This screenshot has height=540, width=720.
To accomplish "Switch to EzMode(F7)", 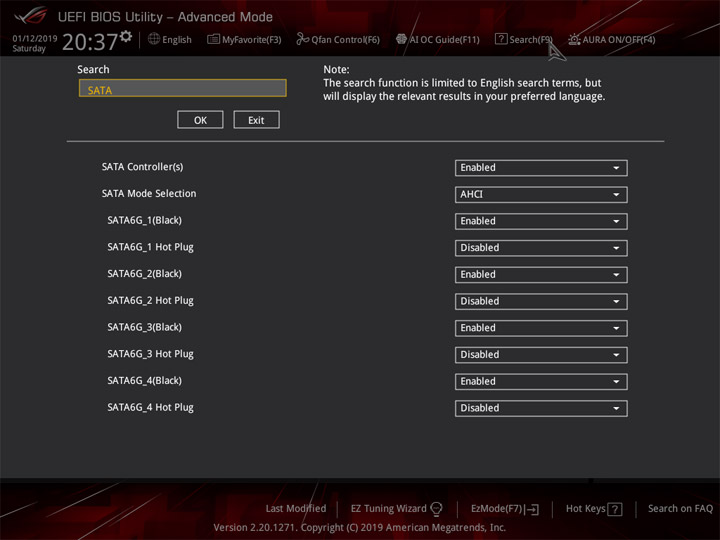I will pyautogui.click(x=496, y=508).
